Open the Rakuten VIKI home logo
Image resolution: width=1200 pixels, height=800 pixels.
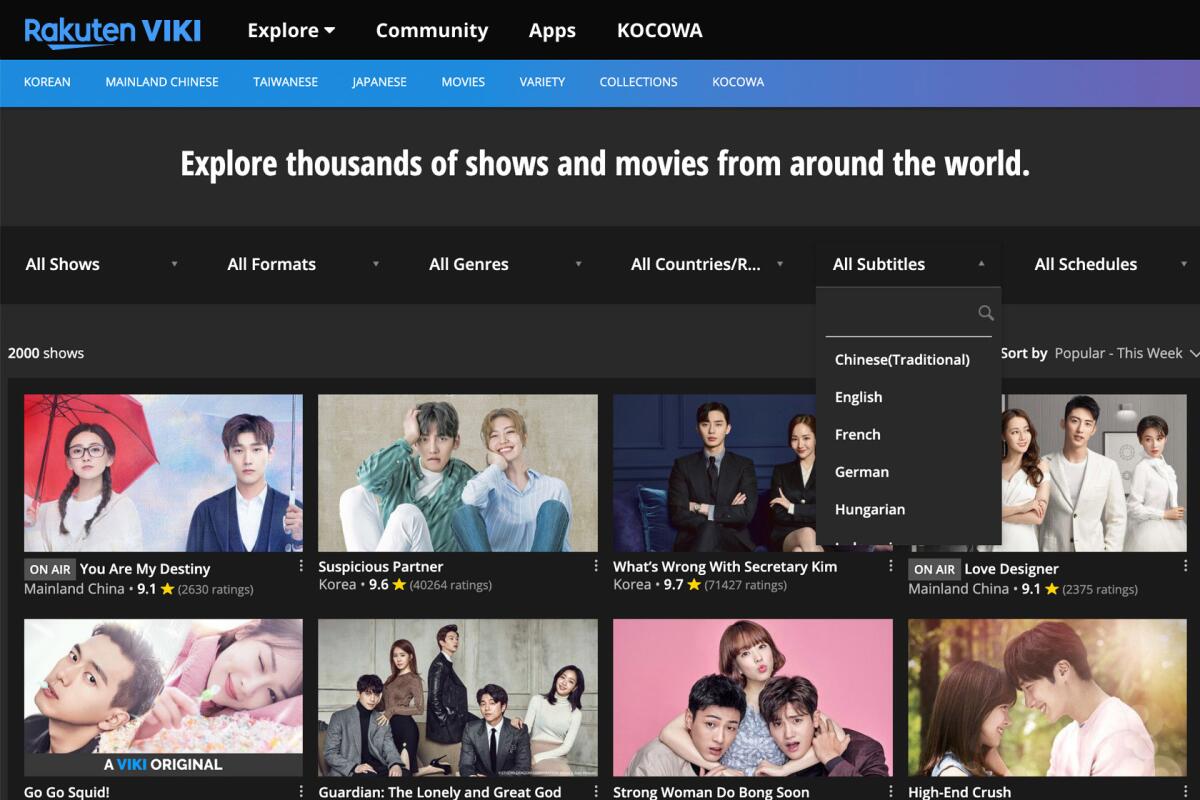(x=112, y=30)
